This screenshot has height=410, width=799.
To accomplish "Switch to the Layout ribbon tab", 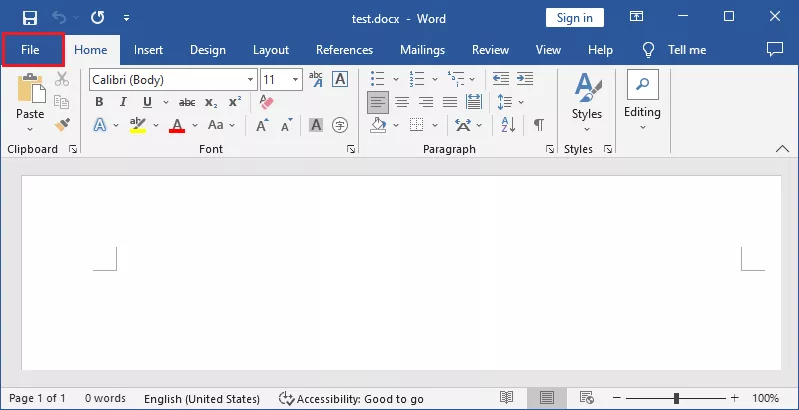I will 270,49.
